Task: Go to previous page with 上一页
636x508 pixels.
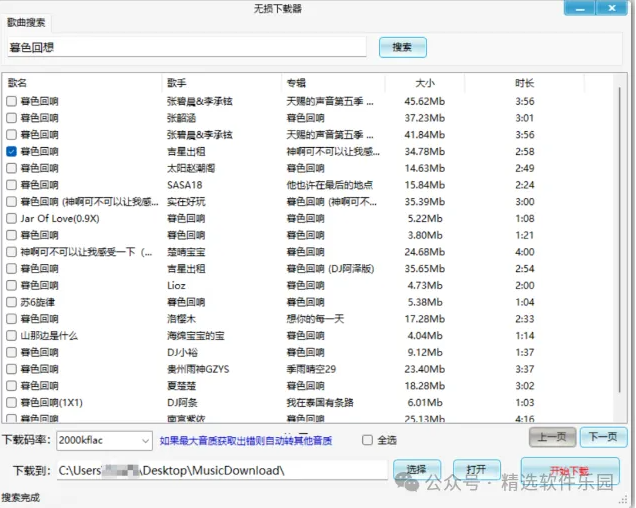Action: tap(552, 437)
